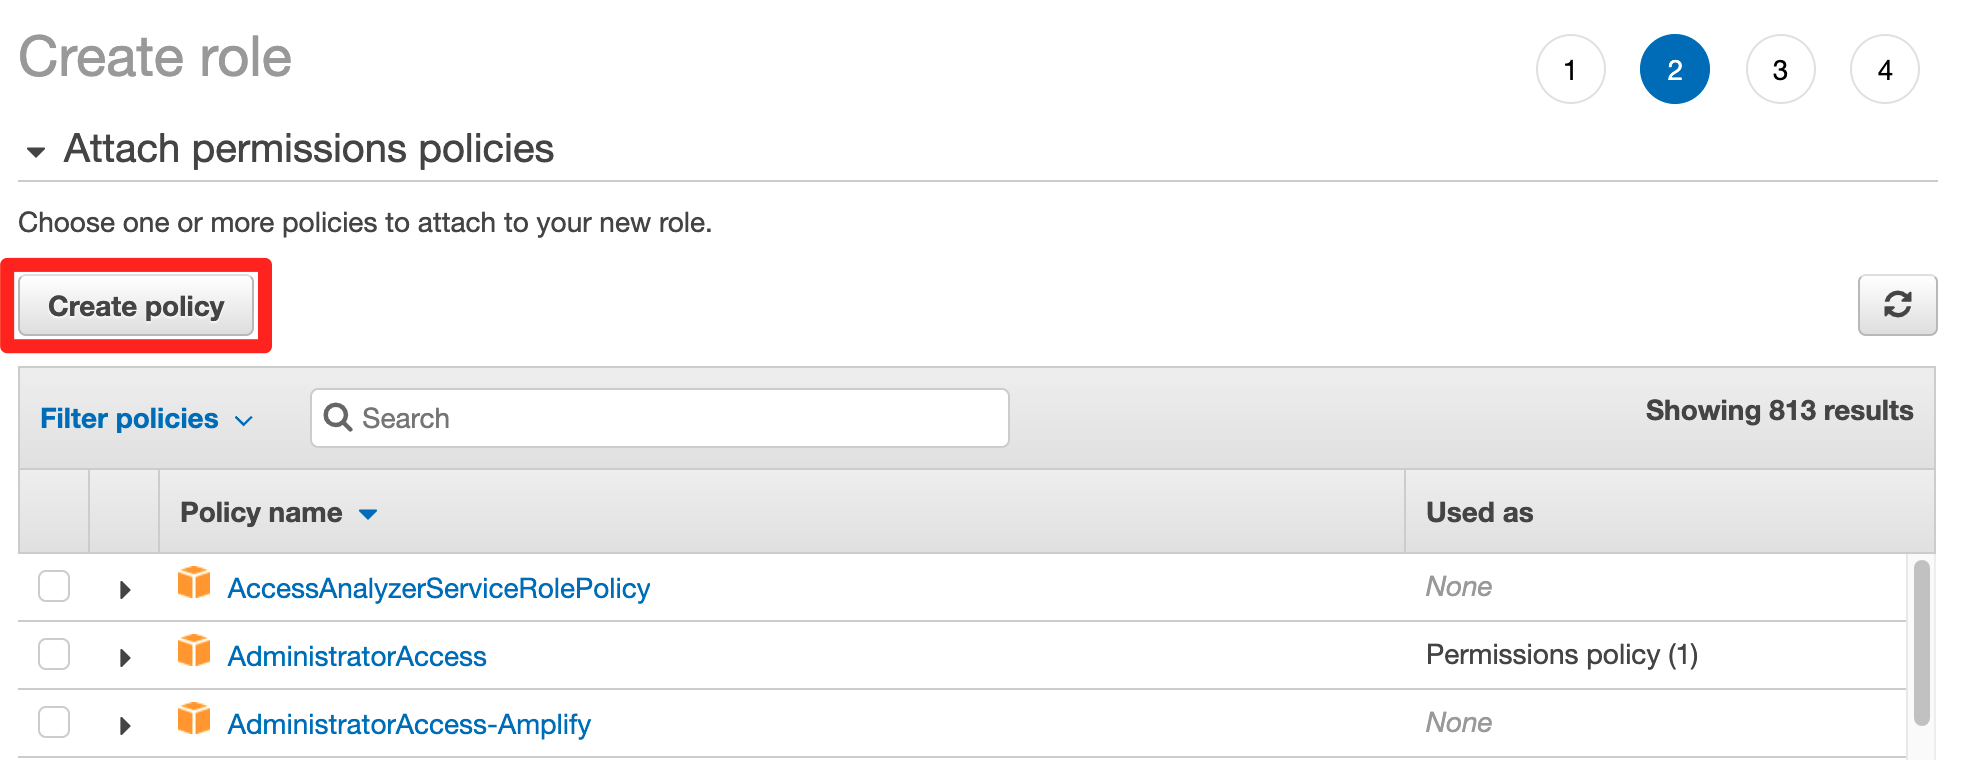
Task: Click the refresh policies icon button
Action: 1897,305
